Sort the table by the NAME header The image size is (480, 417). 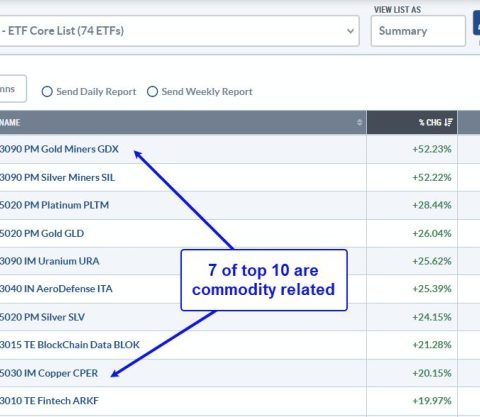[10, 122]
